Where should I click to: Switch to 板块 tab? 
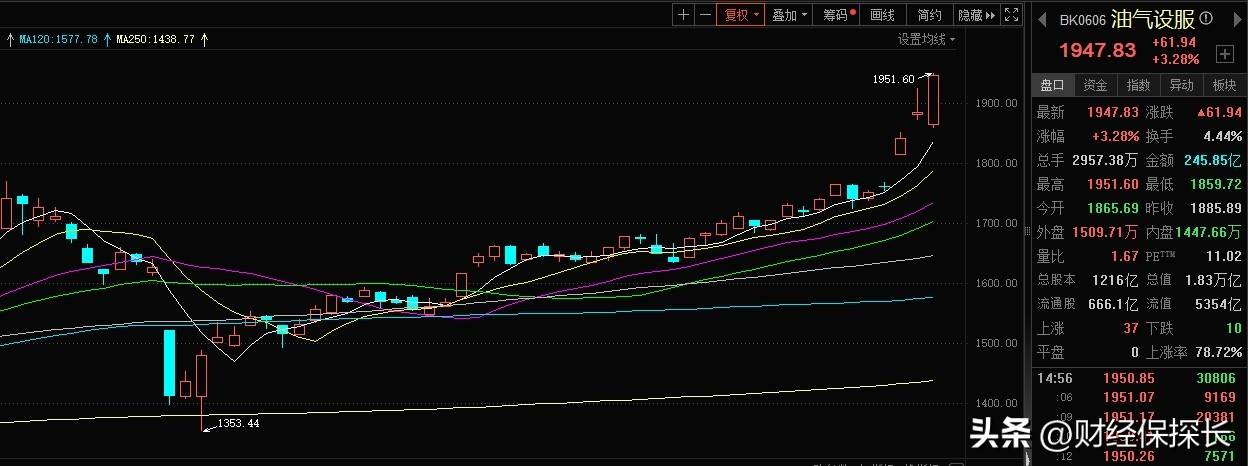coord(1224,86)
